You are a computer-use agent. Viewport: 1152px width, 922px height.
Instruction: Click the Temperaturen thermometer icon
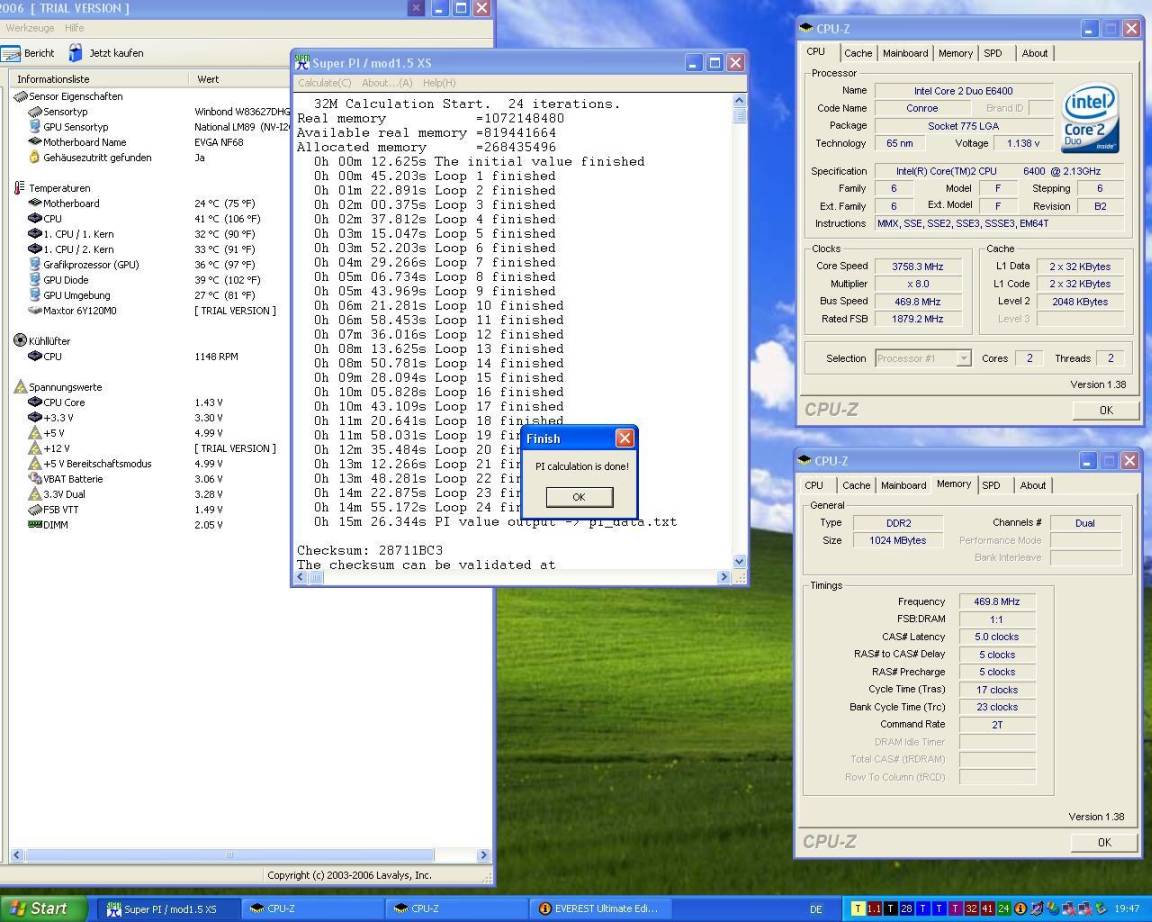(19, 187)
